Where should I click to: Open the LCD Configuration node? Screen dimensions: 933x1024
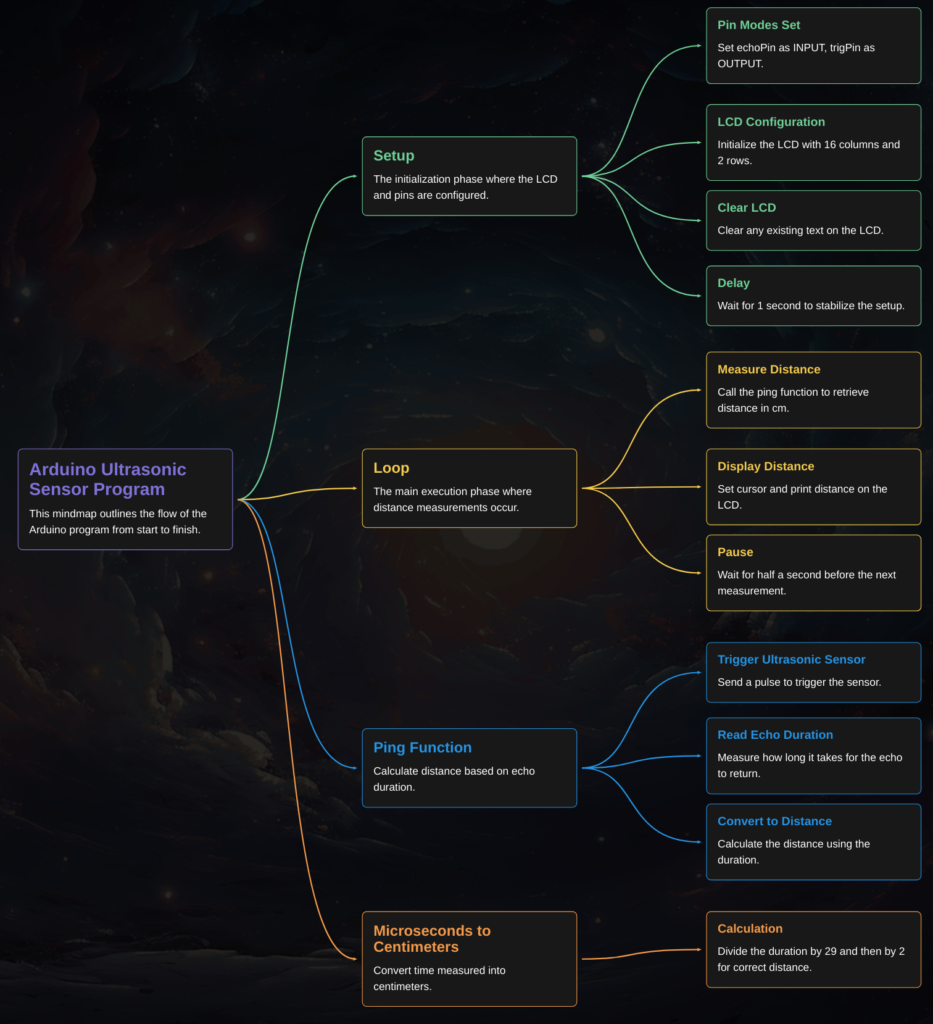tap(812, 142)
